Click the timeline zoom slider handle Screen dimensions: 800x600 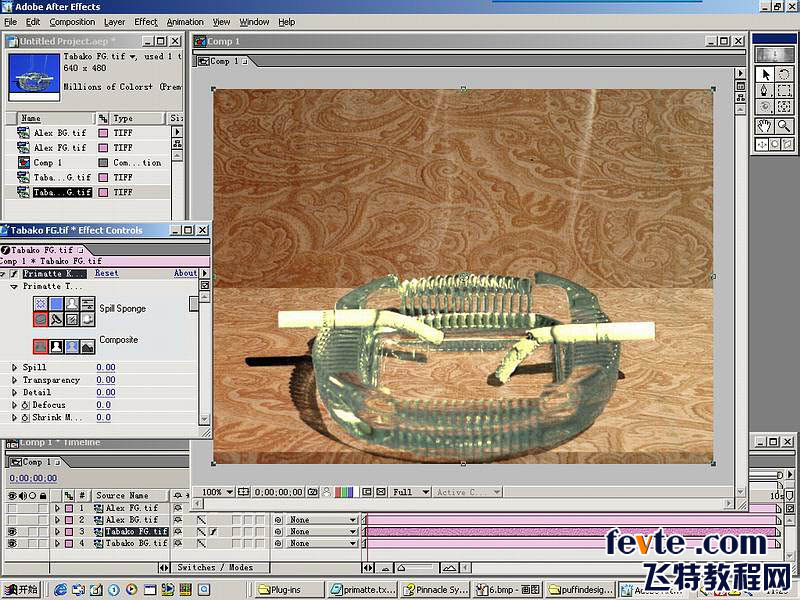402,567
